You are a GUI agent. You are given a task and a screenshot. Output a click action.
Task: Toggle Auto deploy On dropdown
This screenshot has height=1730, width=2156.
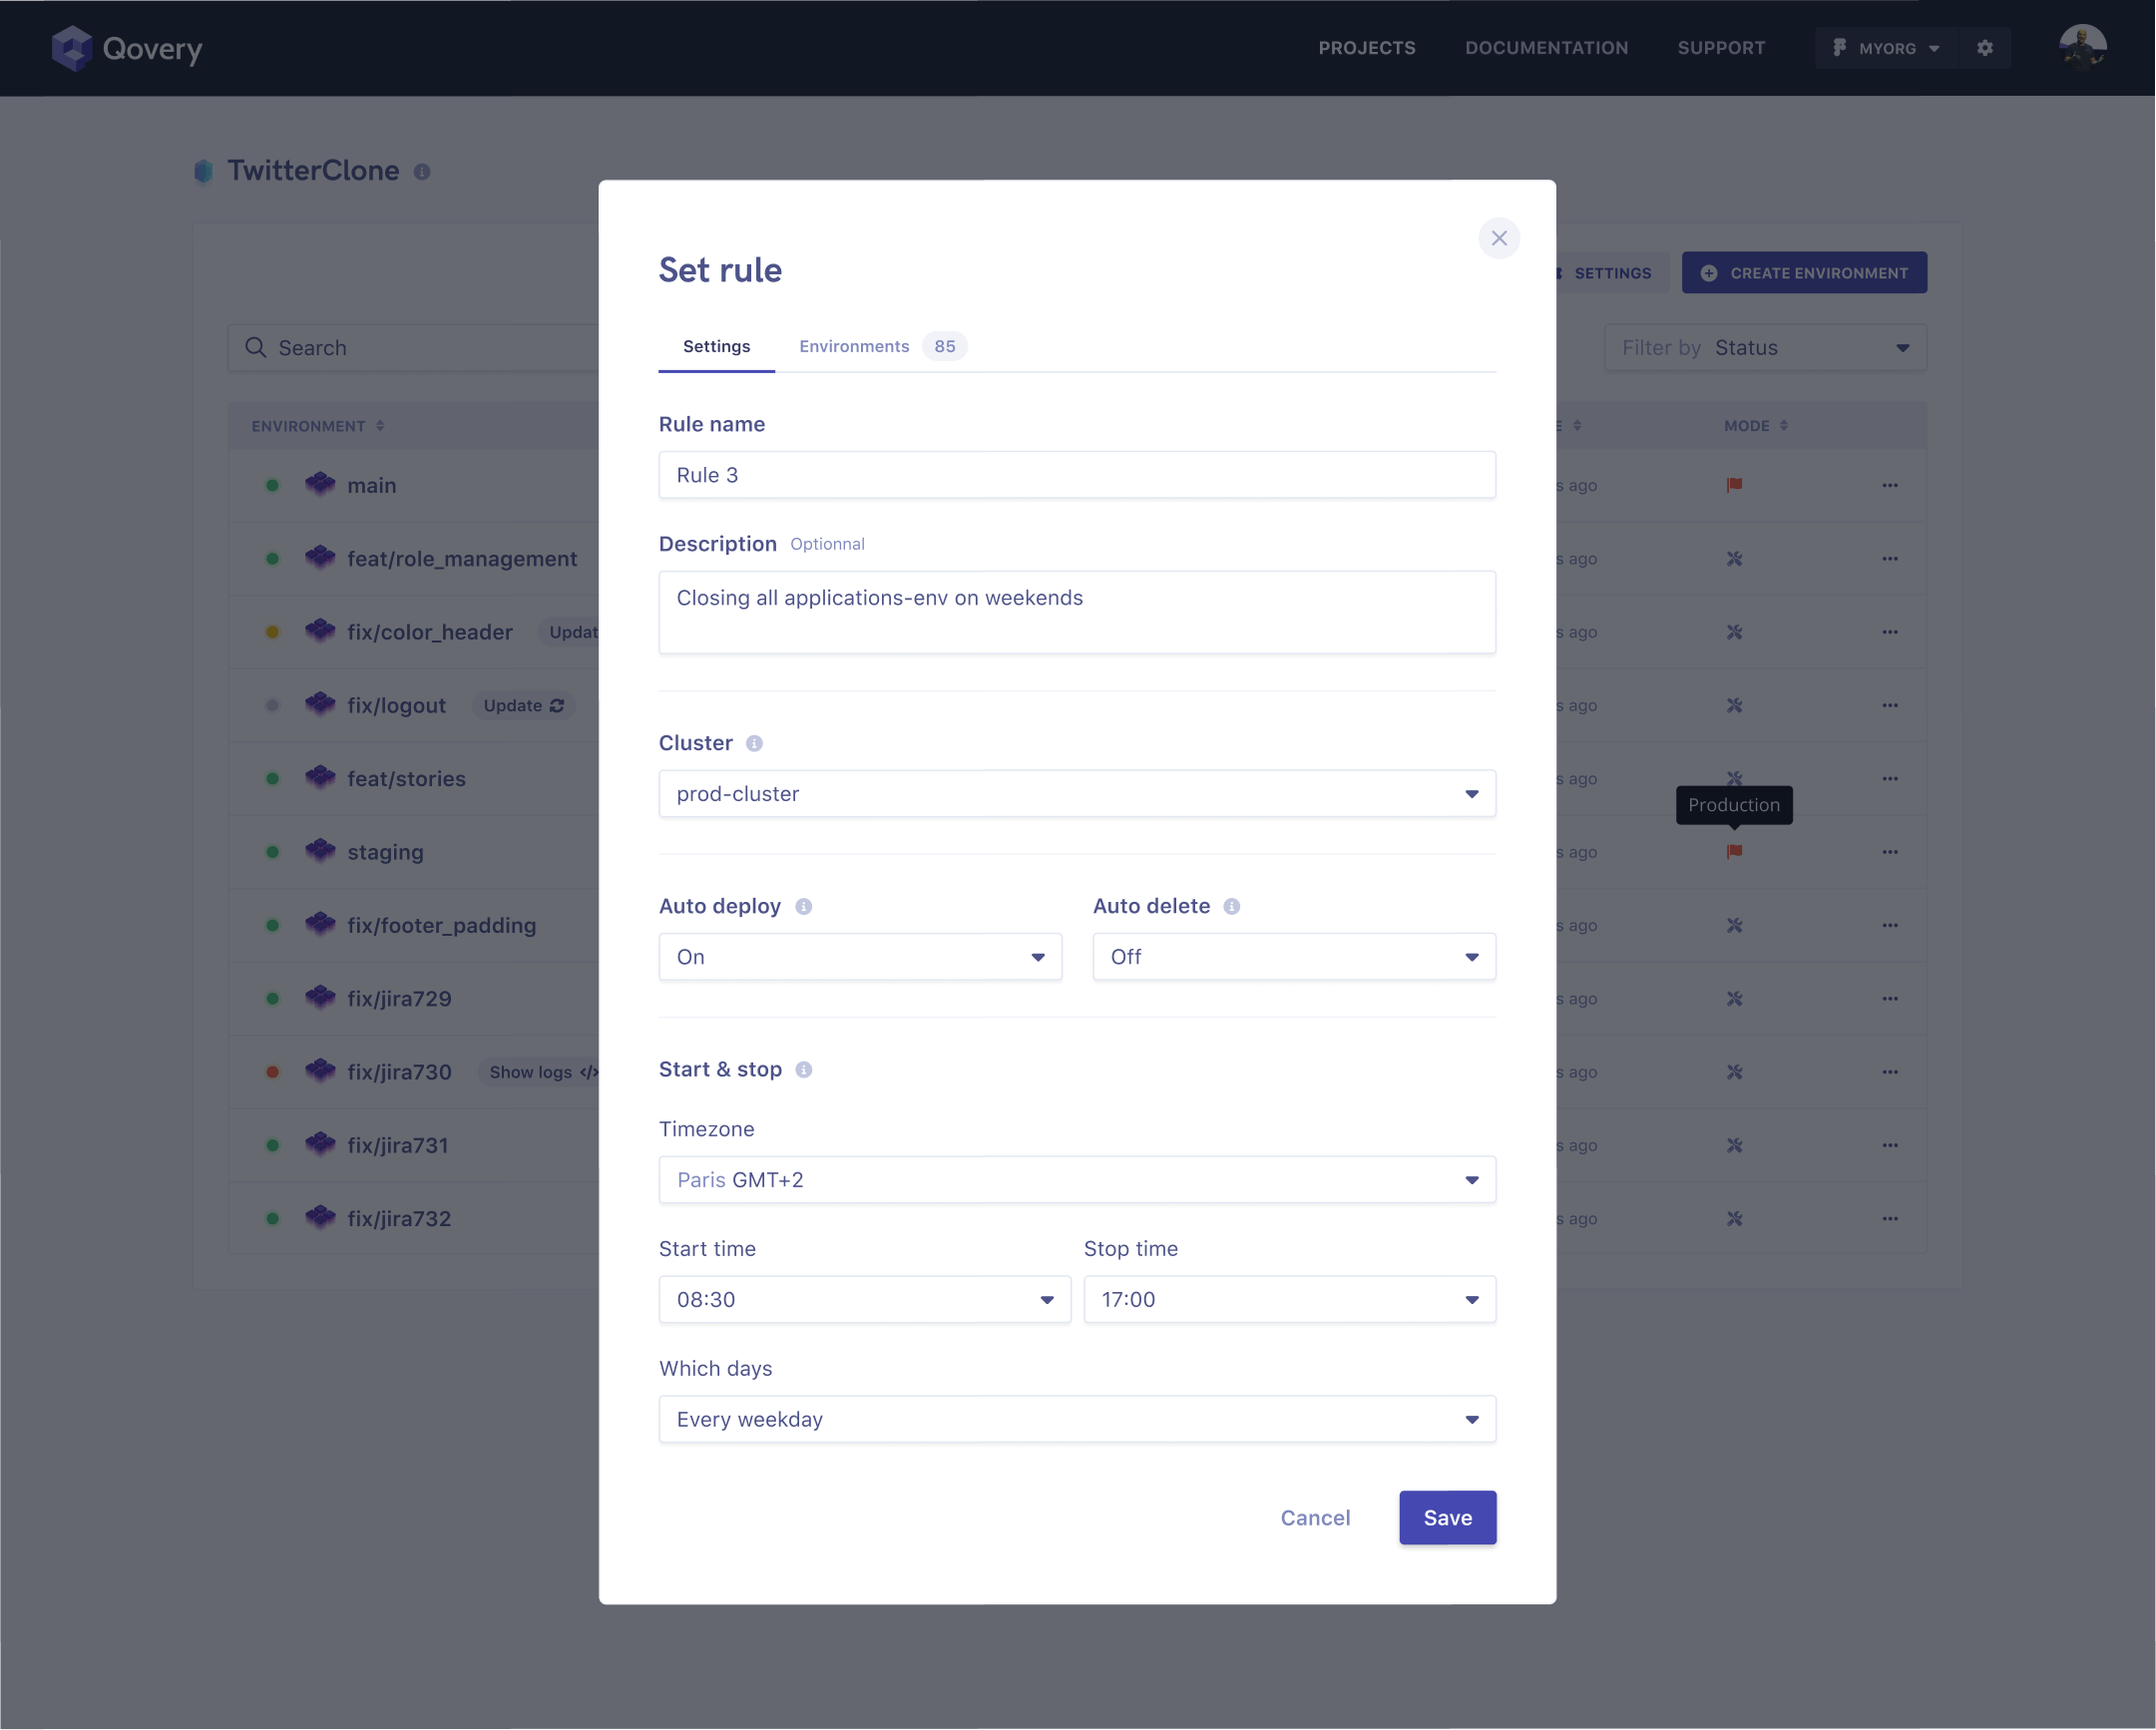860,957
